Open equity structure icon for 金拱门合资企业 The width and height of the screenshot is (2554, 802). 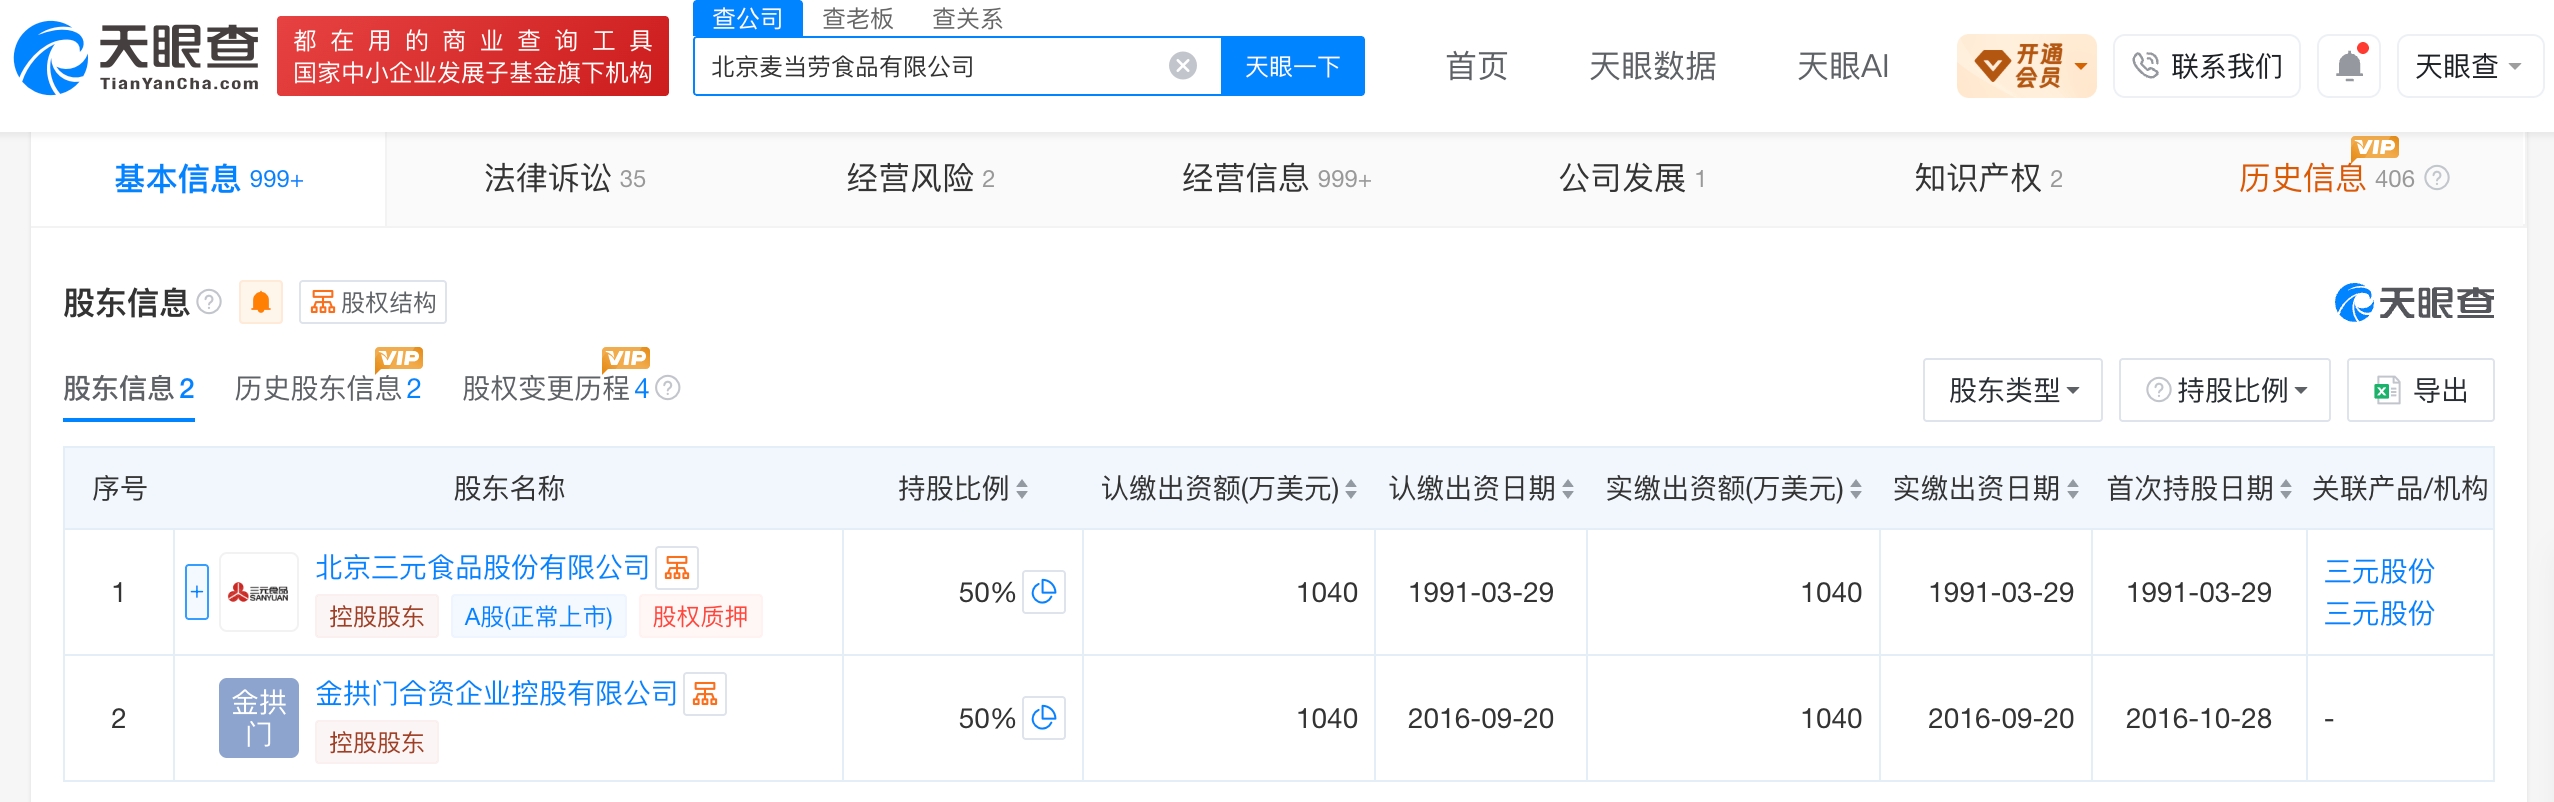[705, 694]
